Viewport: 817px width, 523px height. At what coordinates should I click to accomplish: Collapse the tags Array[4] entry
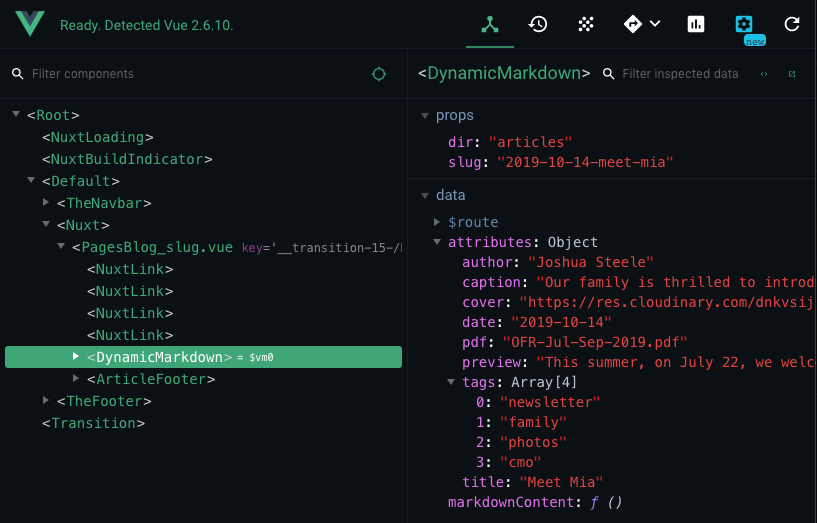(451, 382)
